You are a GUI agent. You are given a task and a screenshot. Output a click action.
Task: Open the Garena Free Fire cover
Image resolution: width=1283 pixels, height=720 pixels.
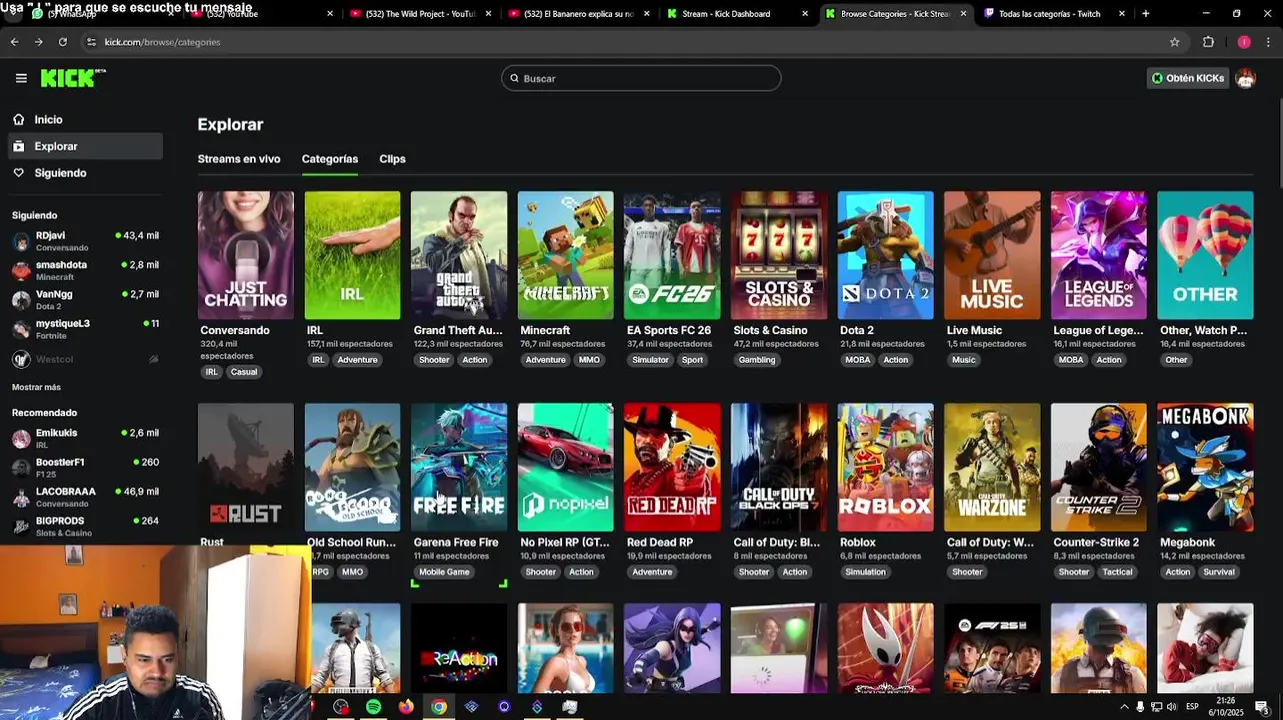459,467
